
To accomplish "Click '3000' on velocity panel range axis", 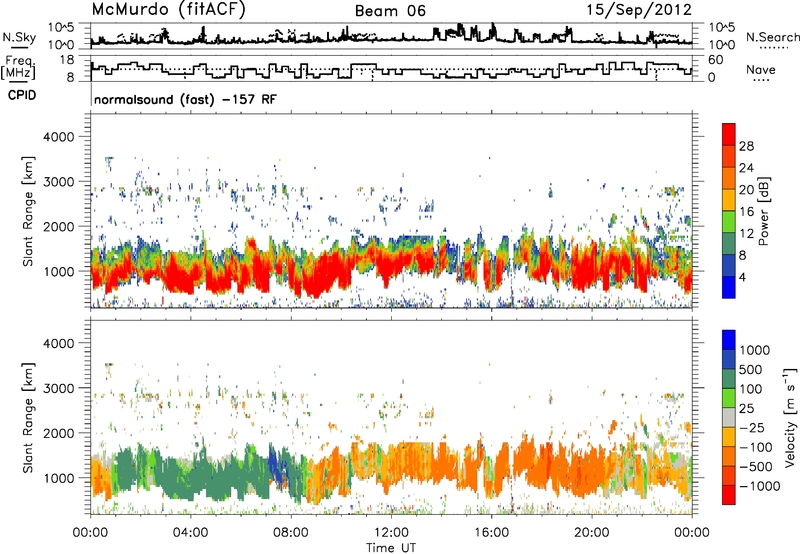I will click(x=58, y=388).
